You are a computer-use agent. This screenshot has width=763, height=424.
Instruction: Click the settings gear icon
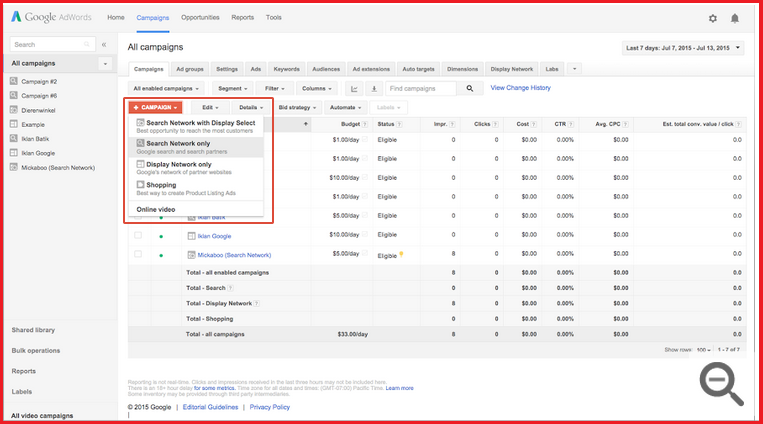pos(713,18)
